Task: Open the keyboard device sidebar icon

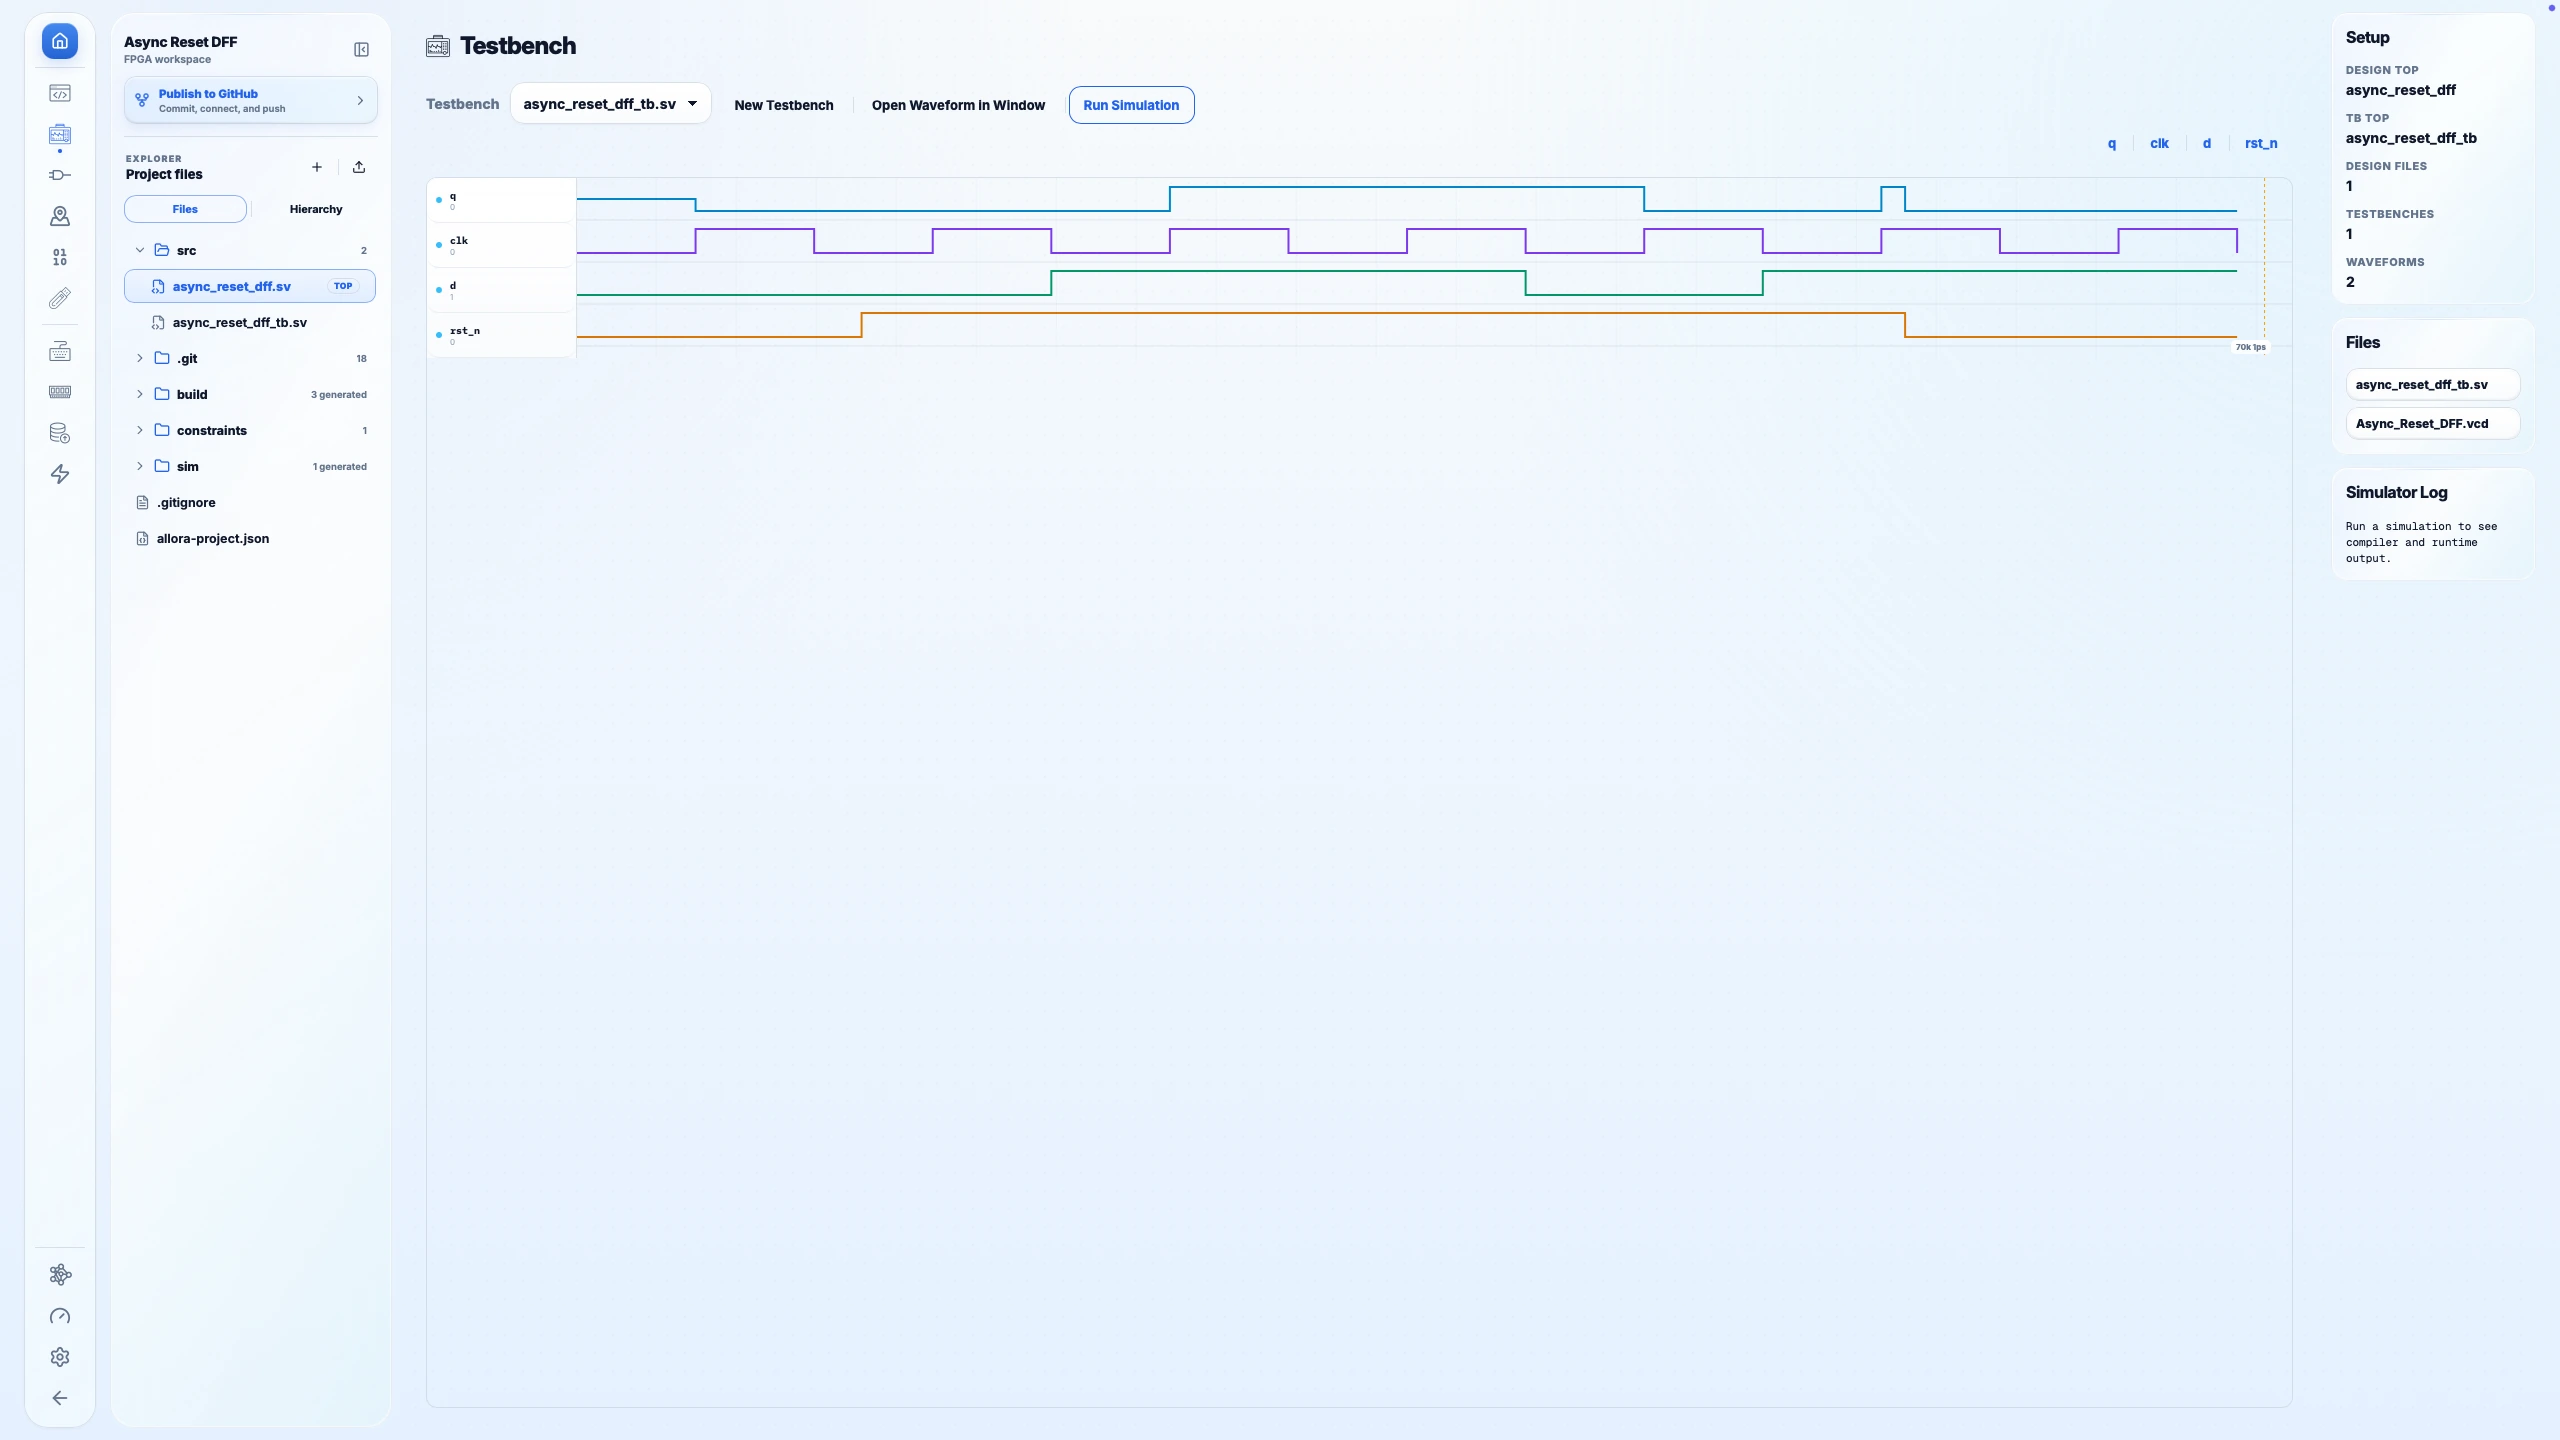Action: tap(60, 351)
